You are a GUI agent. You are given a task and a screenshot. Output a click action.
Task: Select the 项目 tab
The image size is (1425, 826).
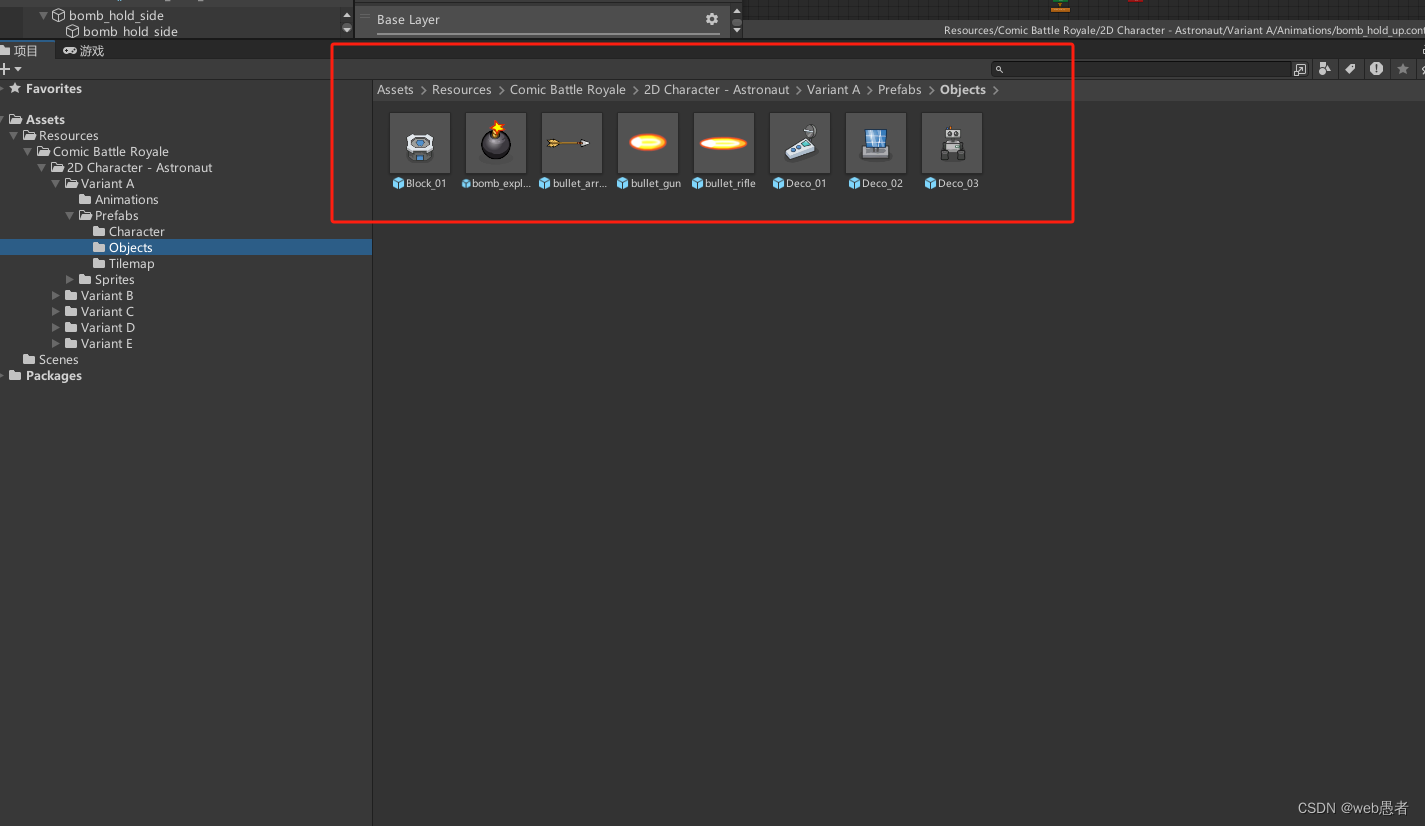point(26,50)
